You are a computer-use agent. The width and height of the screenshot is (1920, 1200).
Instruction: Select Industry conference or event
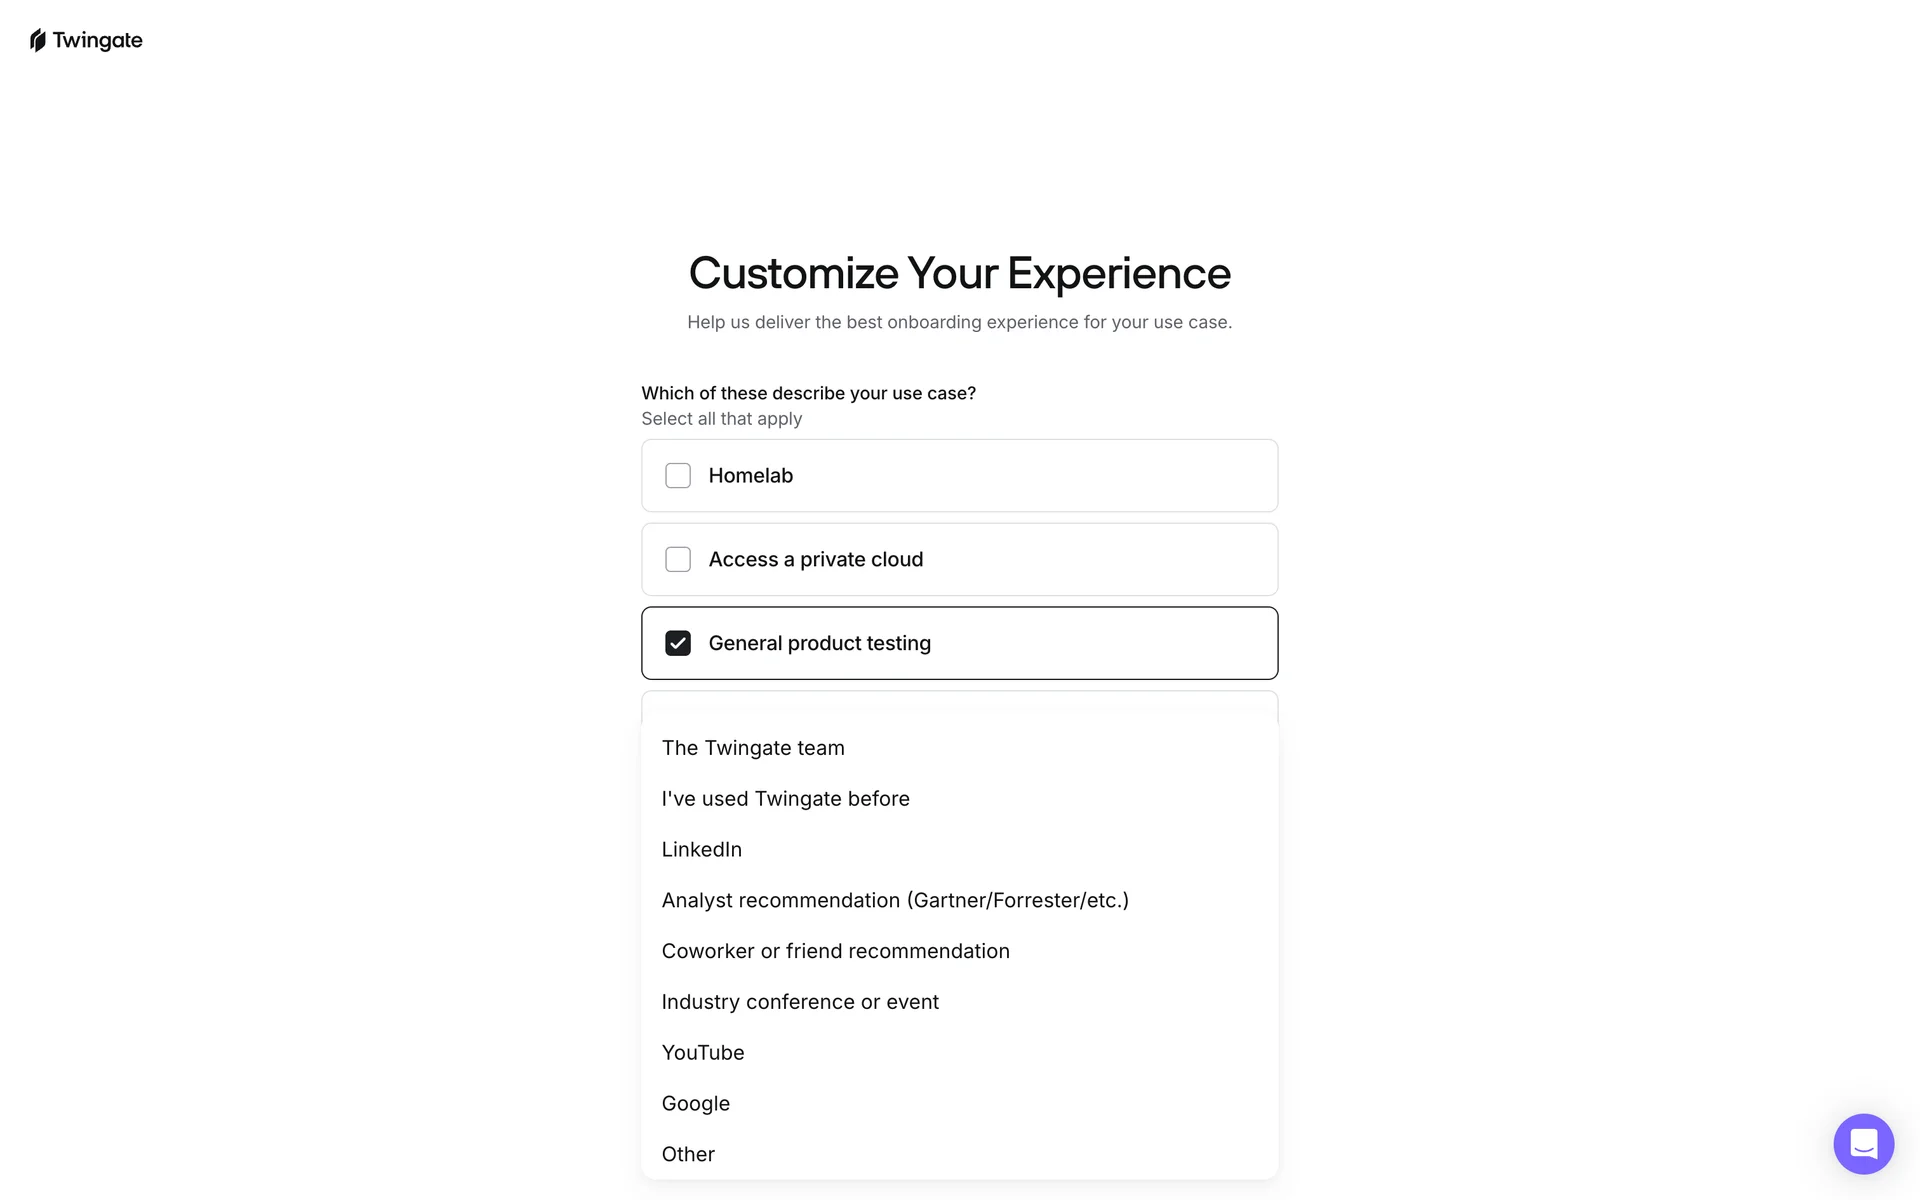800,1002
